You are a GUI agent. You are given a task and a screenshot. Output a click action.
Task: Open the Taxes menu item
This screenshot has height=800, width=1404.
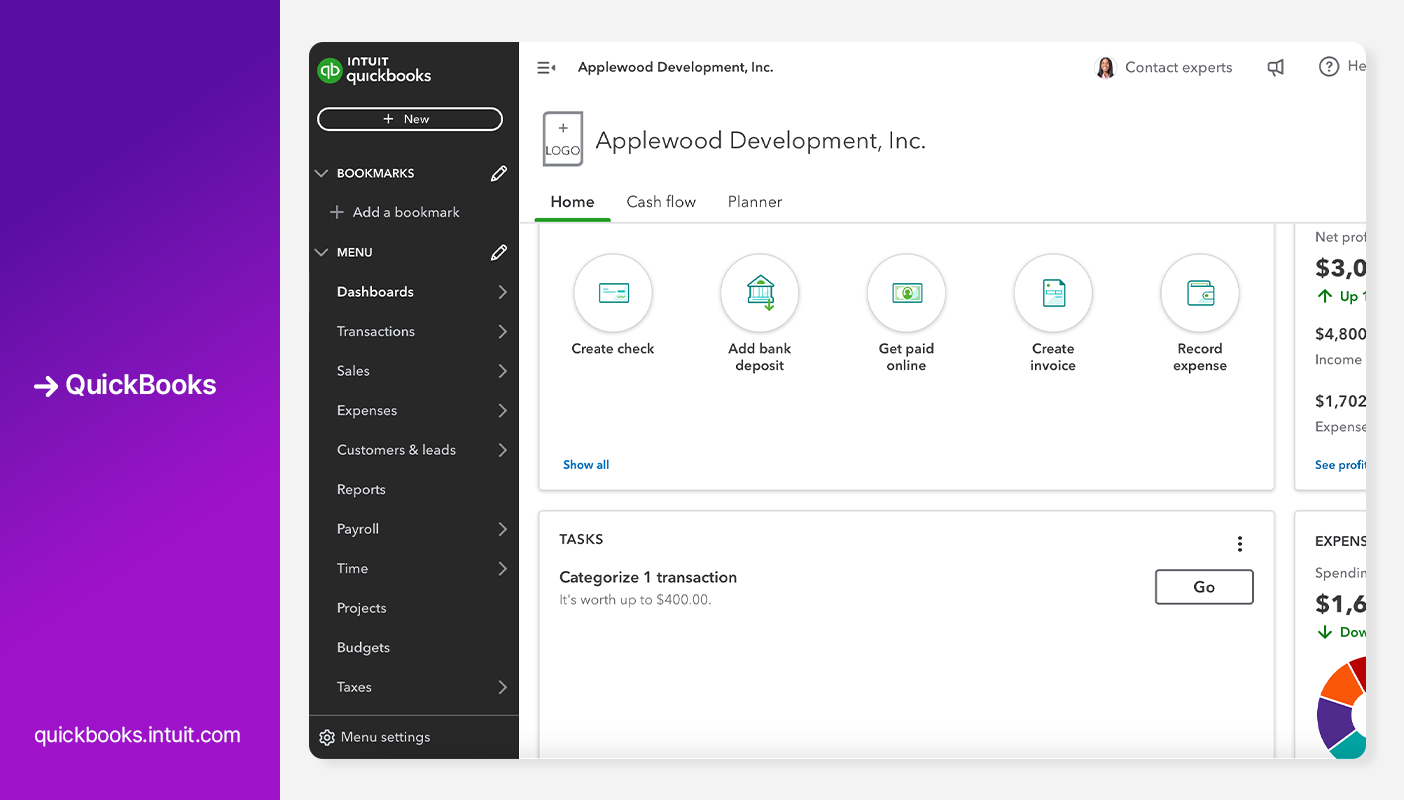click(x=354, y=687)
